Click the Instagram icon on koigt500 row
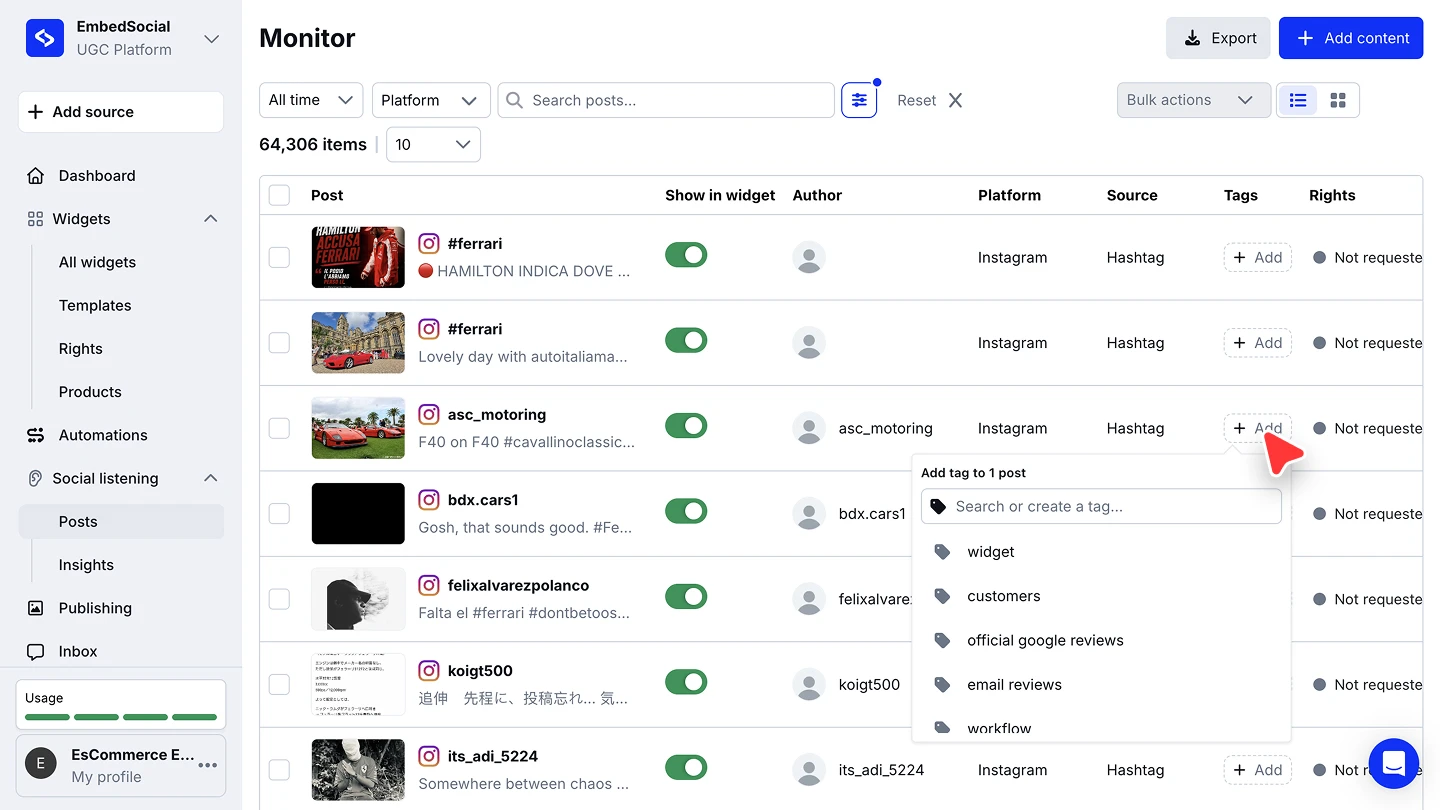Image resolution: width=1440 pixels, height=810 pixels. [429, 671]
